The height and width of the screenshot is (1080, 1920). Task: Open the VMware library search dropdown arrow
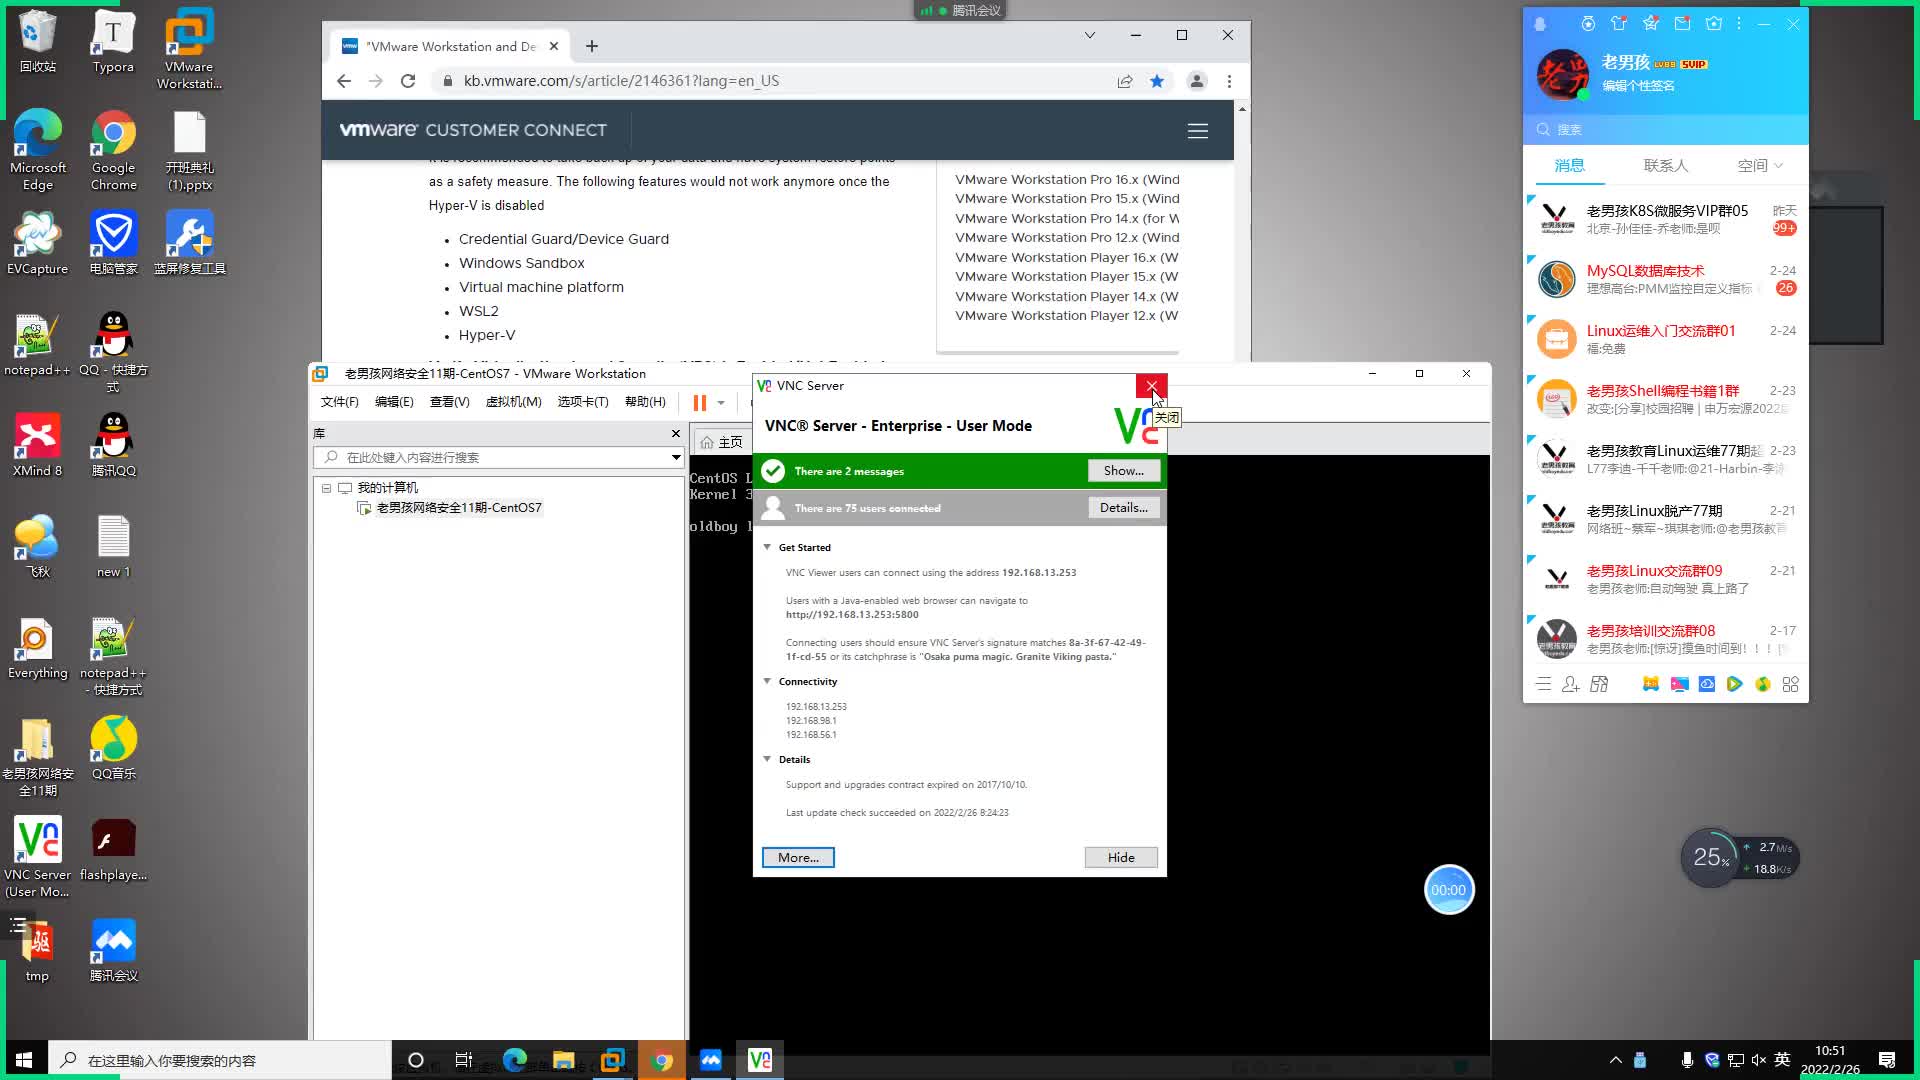(x=676, y=457)
